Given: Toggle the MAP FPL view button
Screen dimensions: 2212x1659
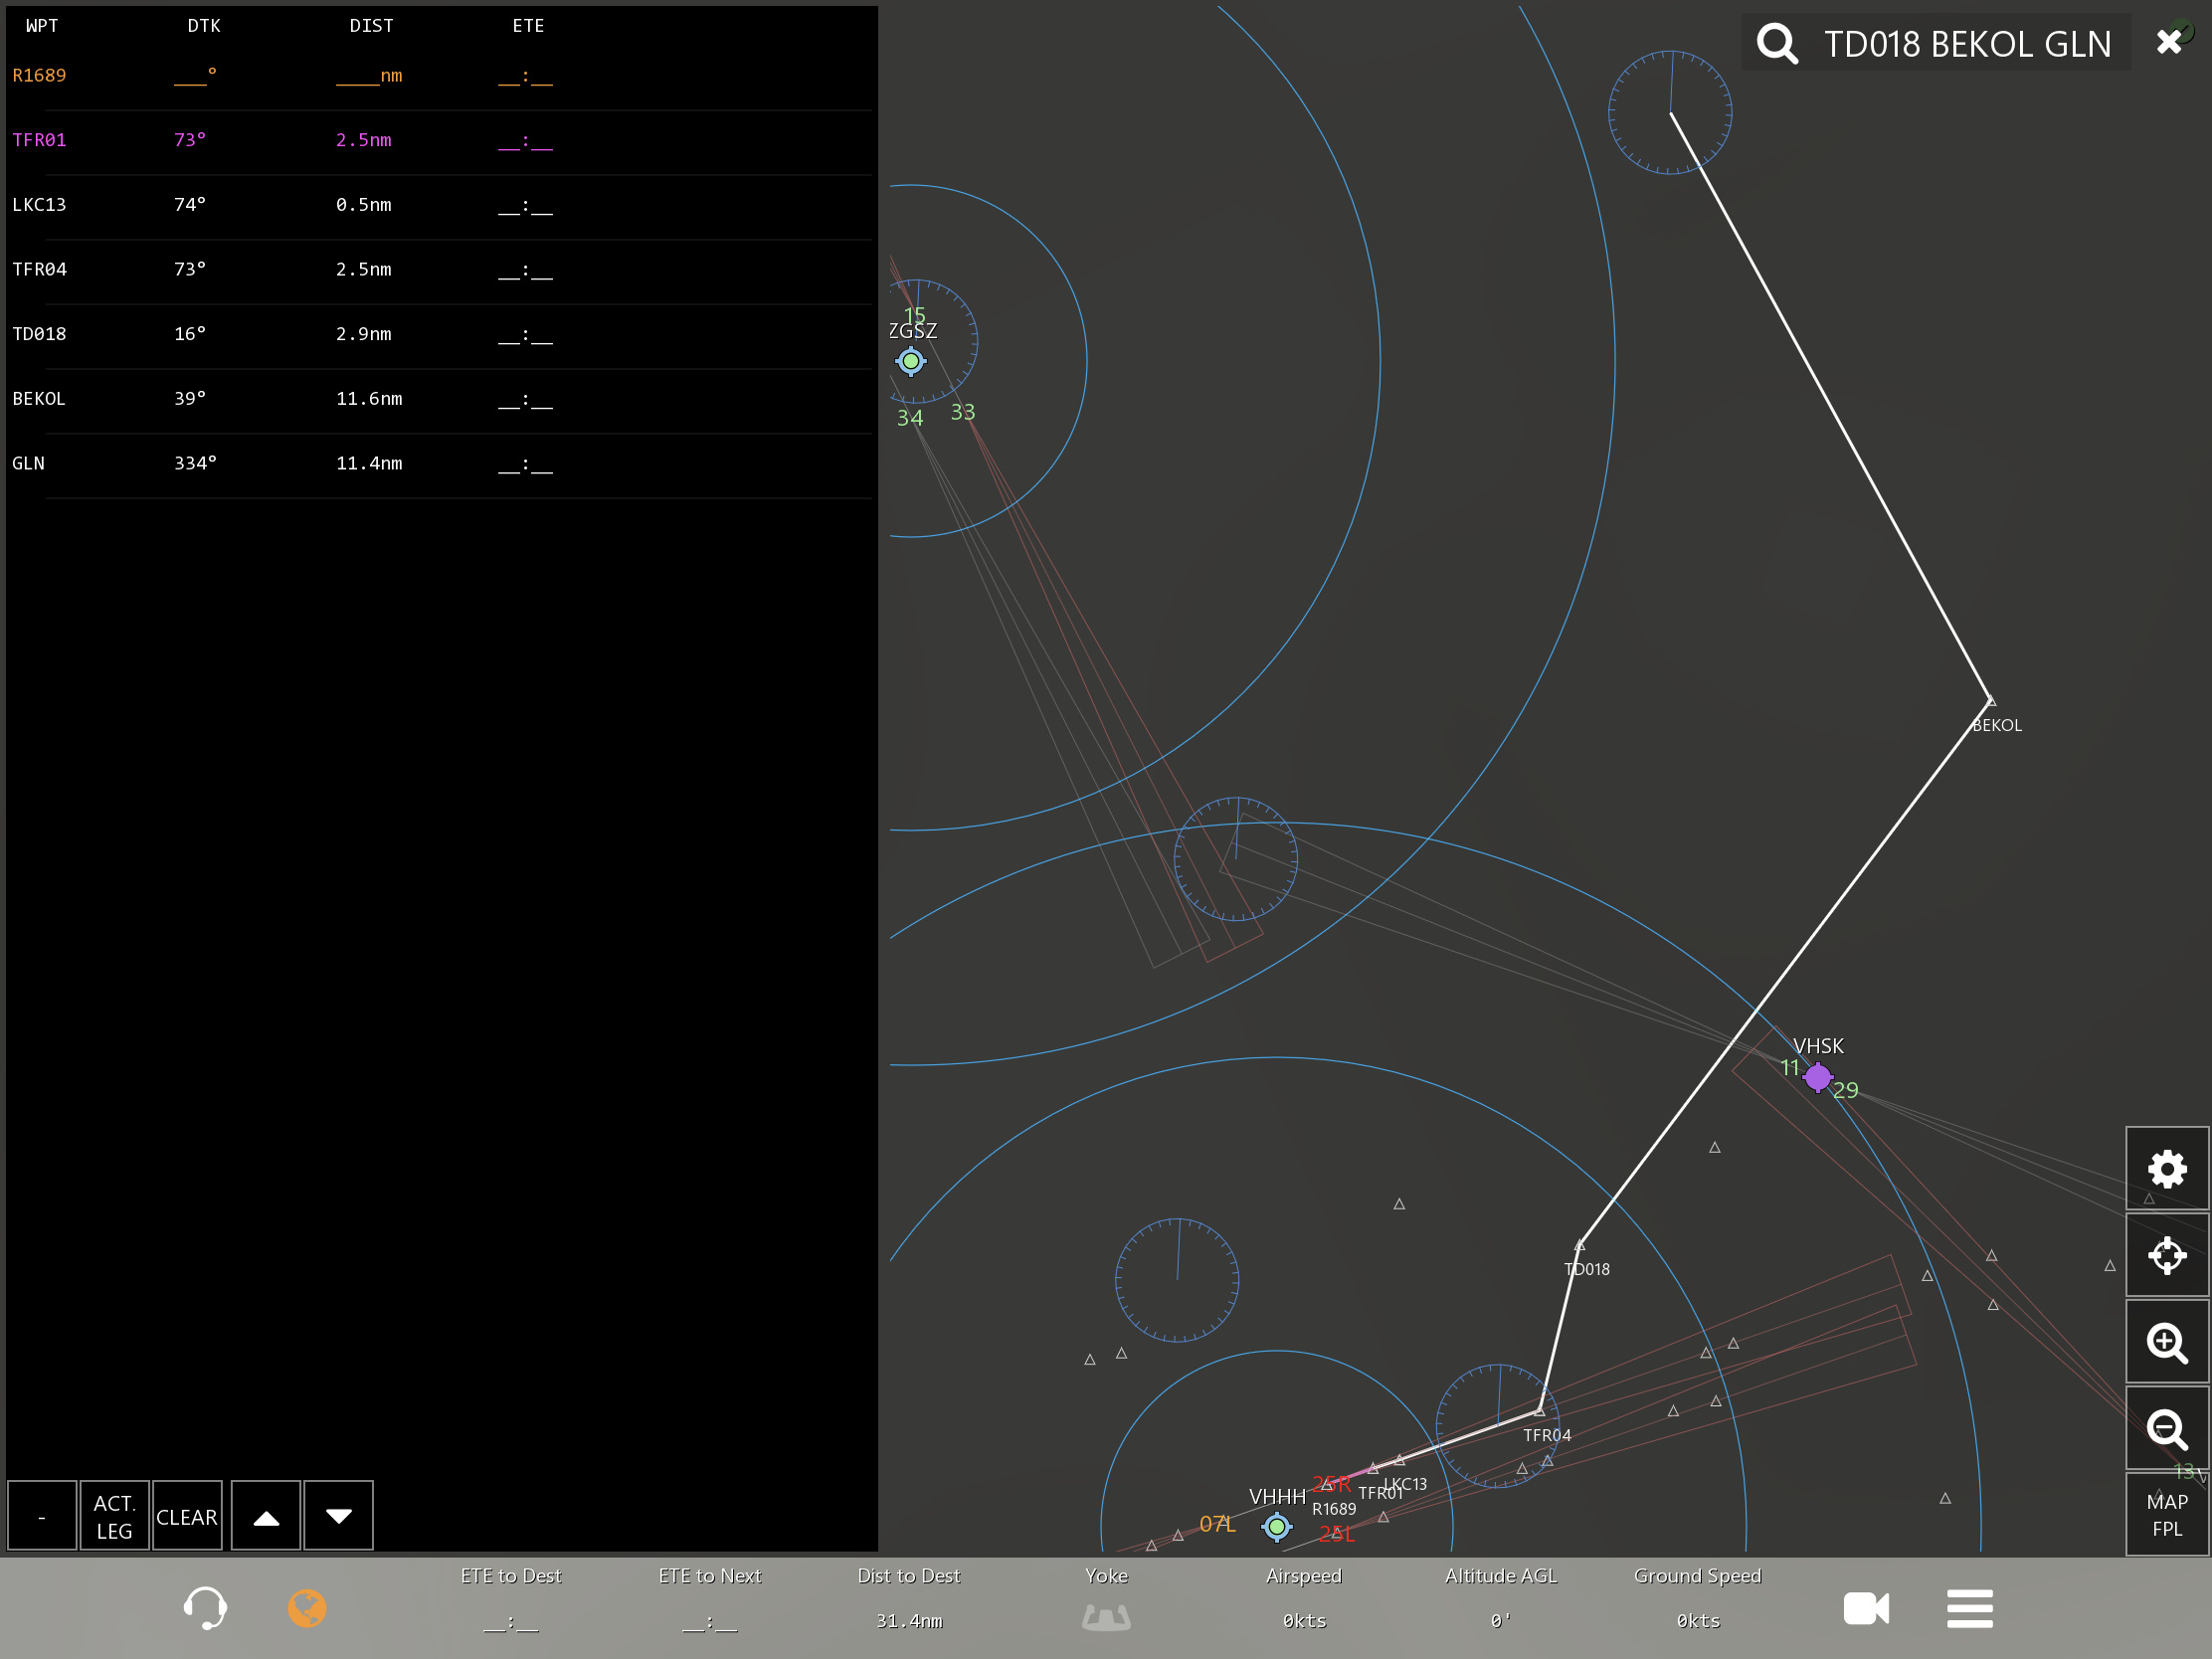Looking at the screenshot, I should [x=2166, y=1515].
